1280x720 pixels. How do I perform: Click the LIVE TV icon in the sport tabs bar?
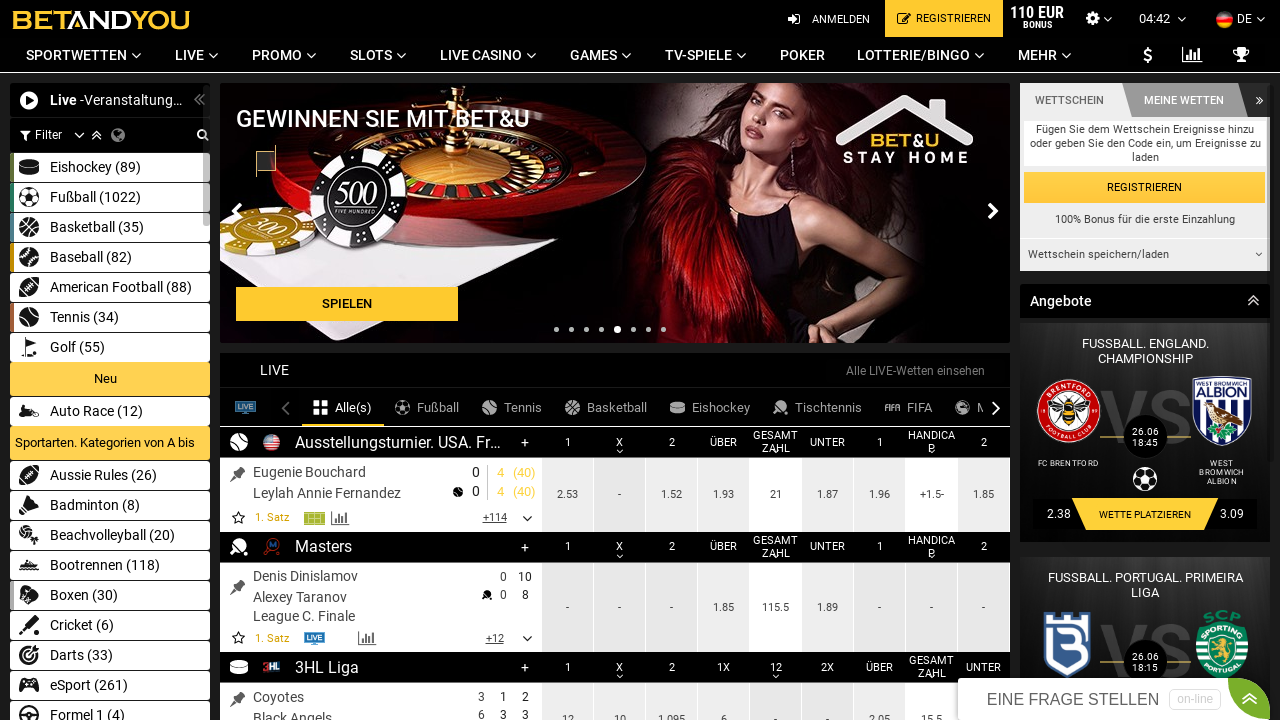click(245, 407)
